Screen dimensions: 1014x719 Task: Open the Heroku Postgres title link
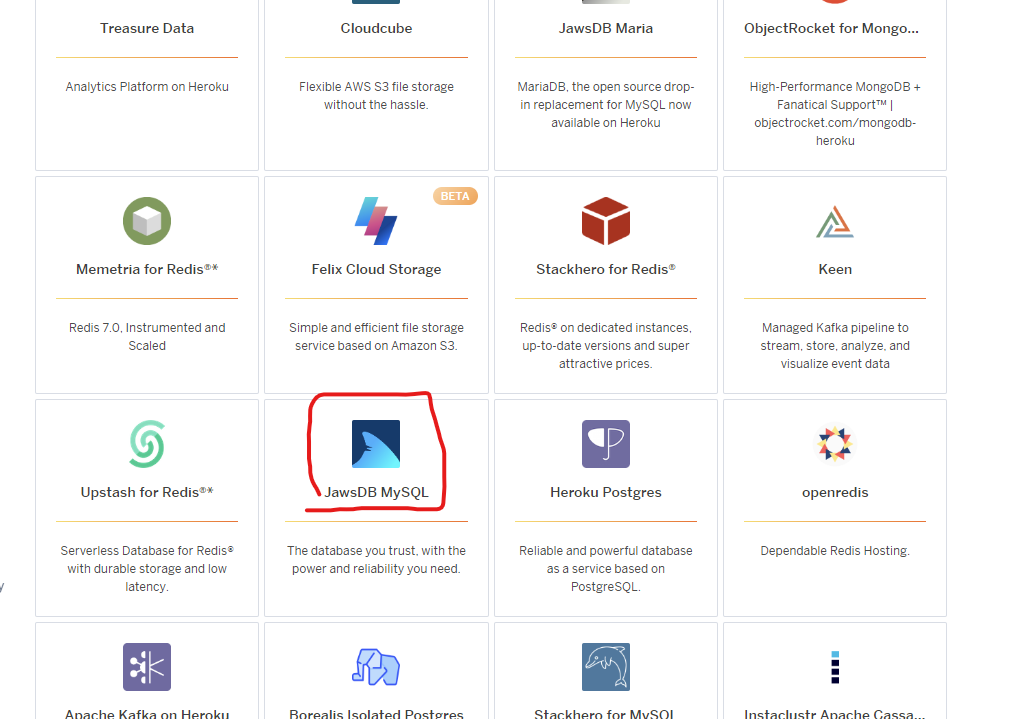606,493
